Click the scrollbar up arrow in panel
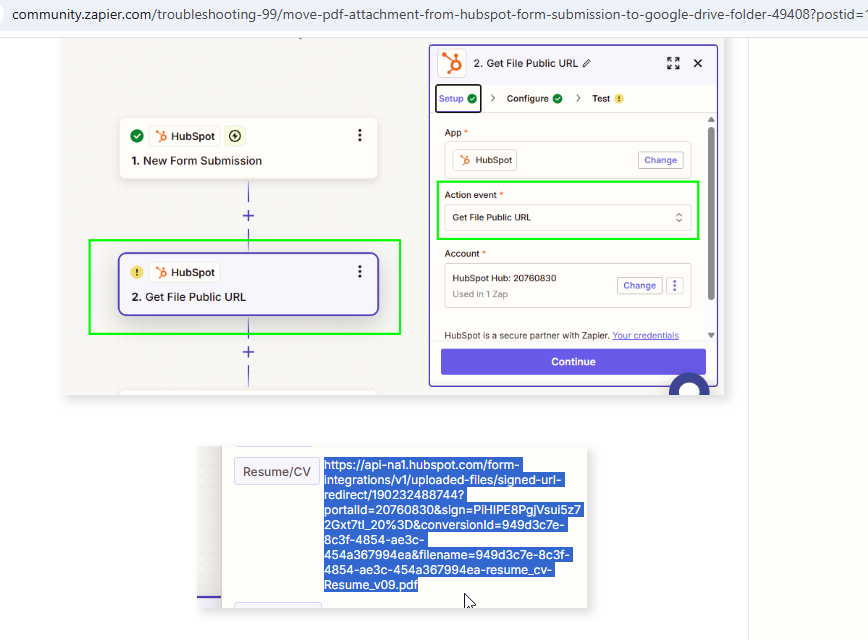868x640 pixels. 711,120
